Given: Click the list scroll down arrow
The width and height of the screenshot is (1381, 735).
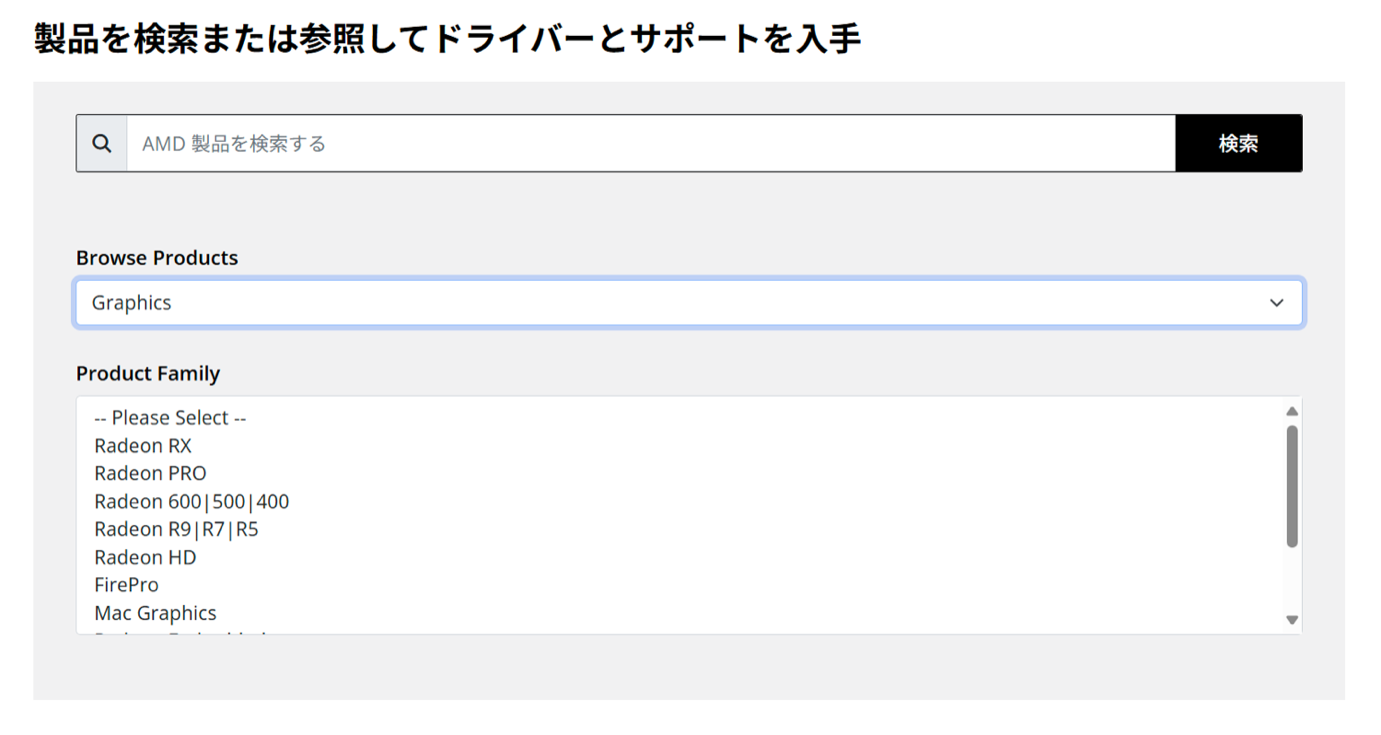Looking at the screenshot, I should coord(1292,620).
